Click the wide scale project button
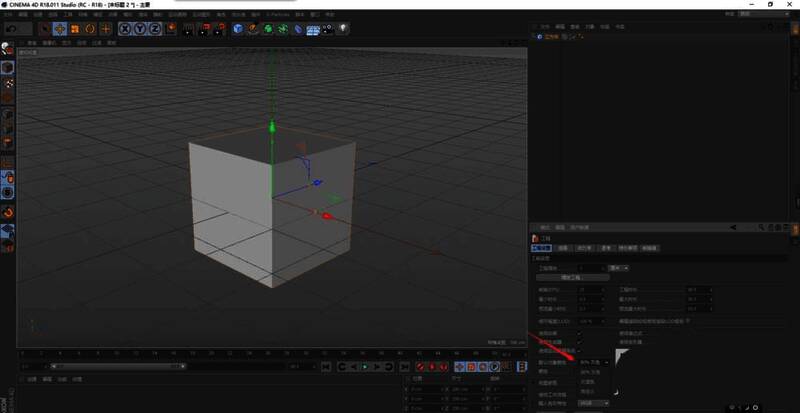 [572, 277]
